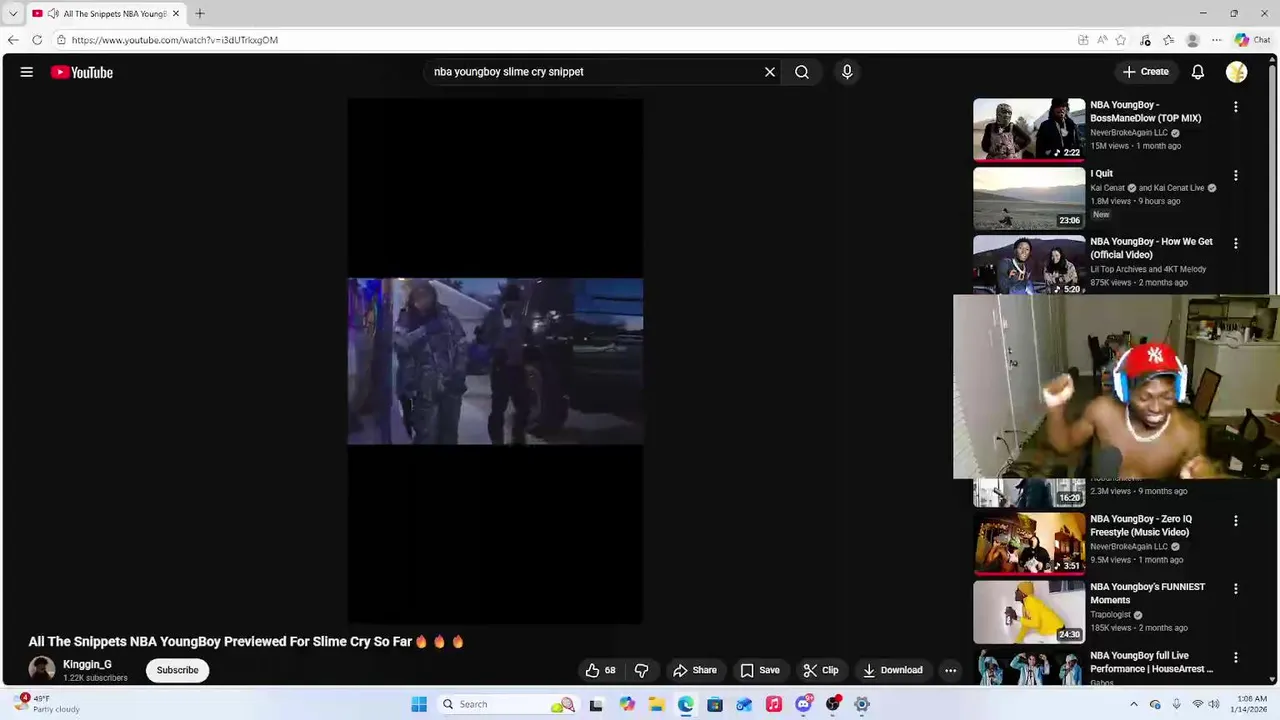This screenshot has height=720, width=1280.
Task: Open Zero IQ Freestyle video thumbnail
Action: tap(1029, 544)
